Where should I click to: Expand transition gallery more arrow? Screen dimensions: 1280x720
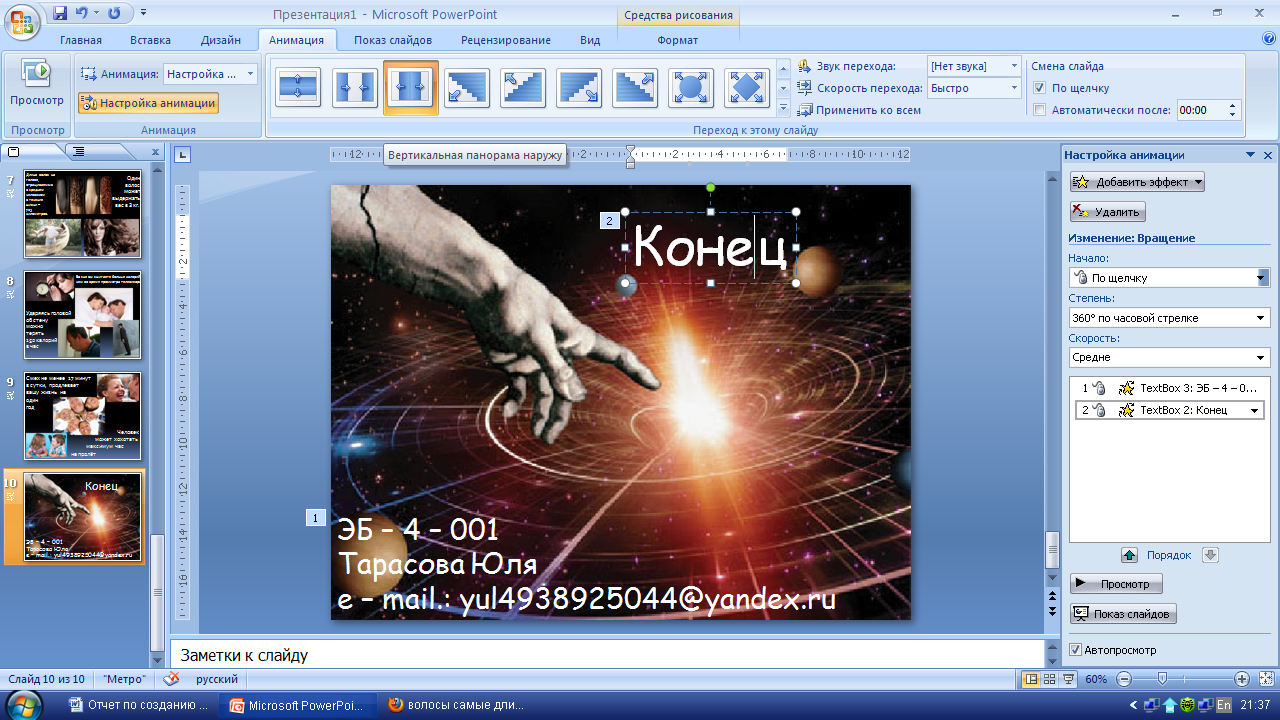pyautogui.click(x=784, y=107)
